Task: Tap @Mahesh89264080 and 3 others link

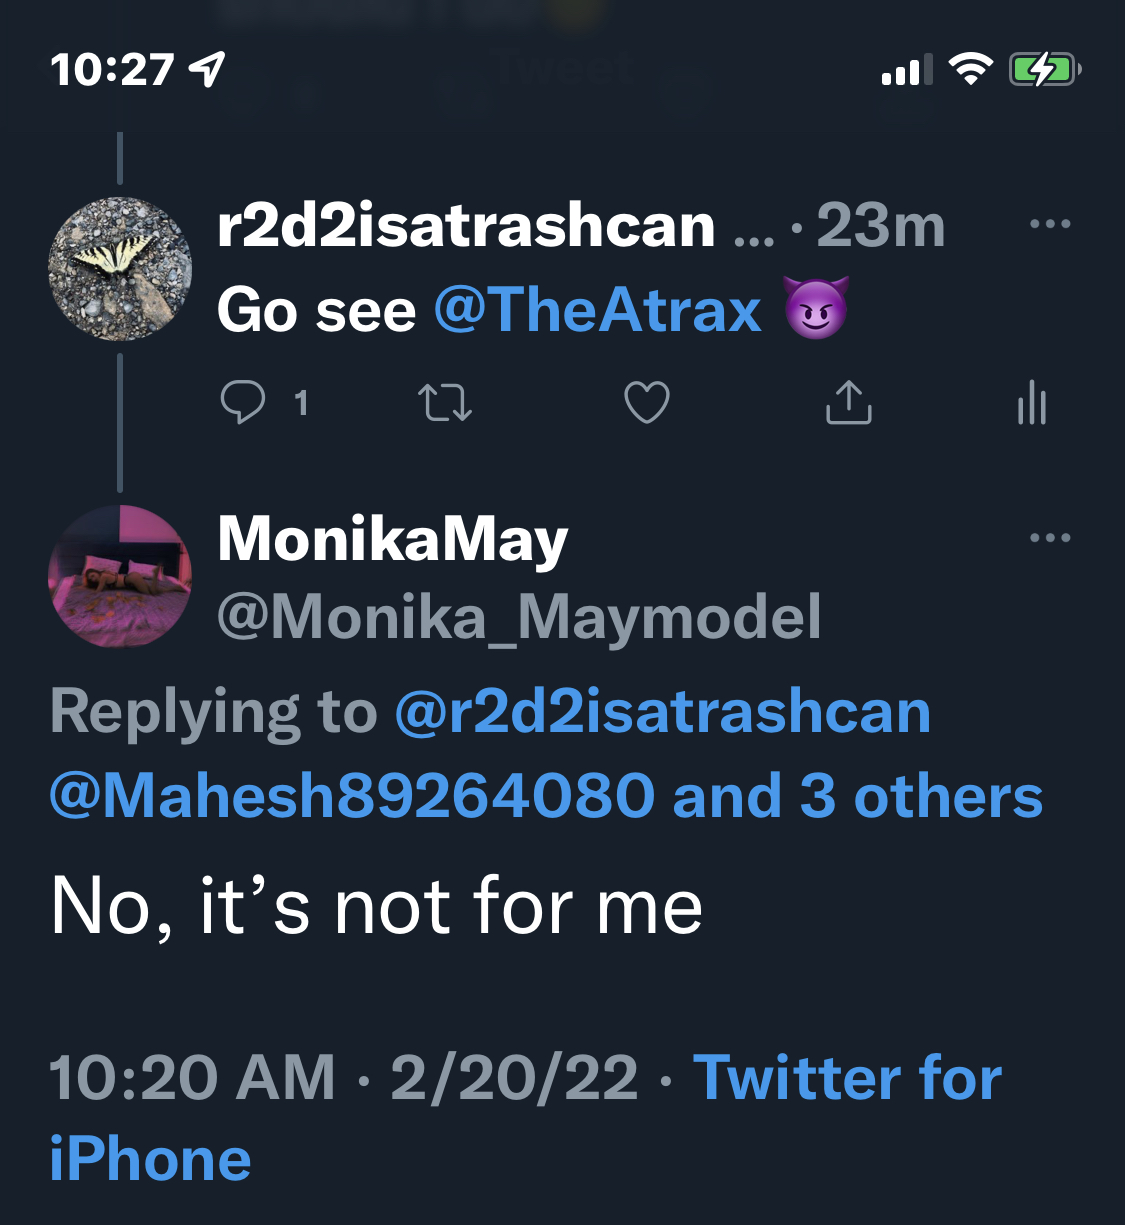Action: (546, 797)
